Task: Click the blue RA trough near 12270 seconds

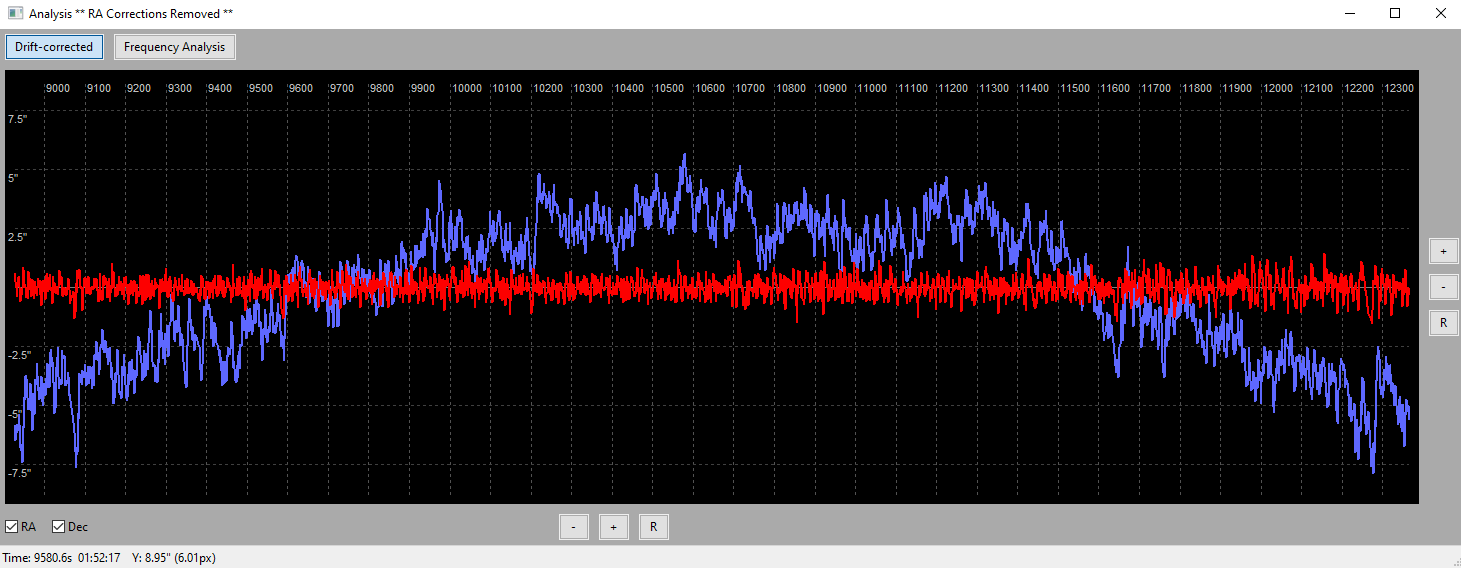Action: point(1373,470)
